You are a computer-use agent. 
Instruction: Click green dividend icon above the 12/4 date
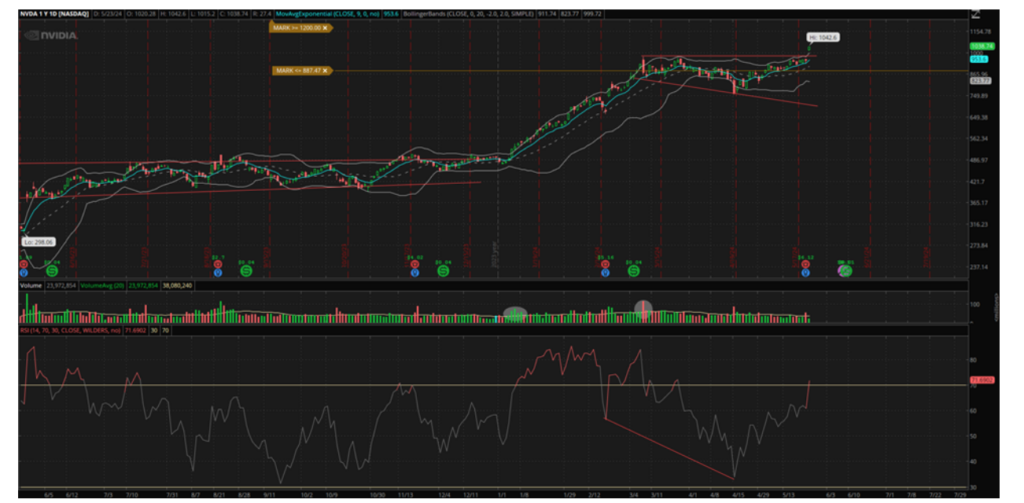pyautogui.click(x=443, y=270)
